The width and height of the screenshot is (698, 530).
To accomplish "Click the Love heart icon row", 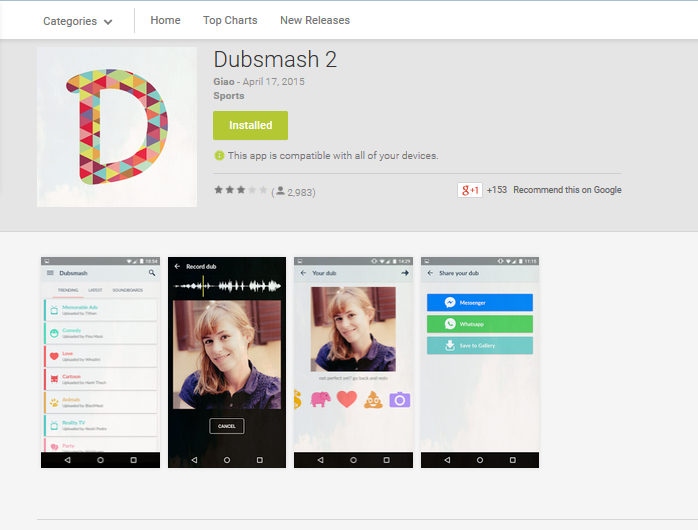I will 101,356.
